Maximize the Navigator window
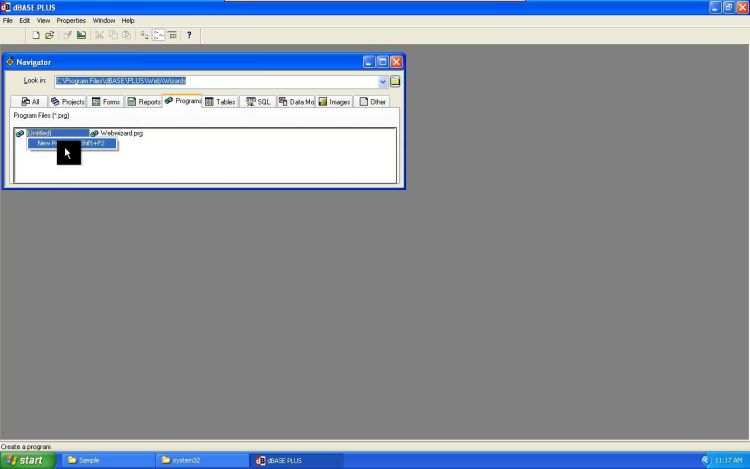The width and height of the screenshot is (750, 469). click(383, 62)
